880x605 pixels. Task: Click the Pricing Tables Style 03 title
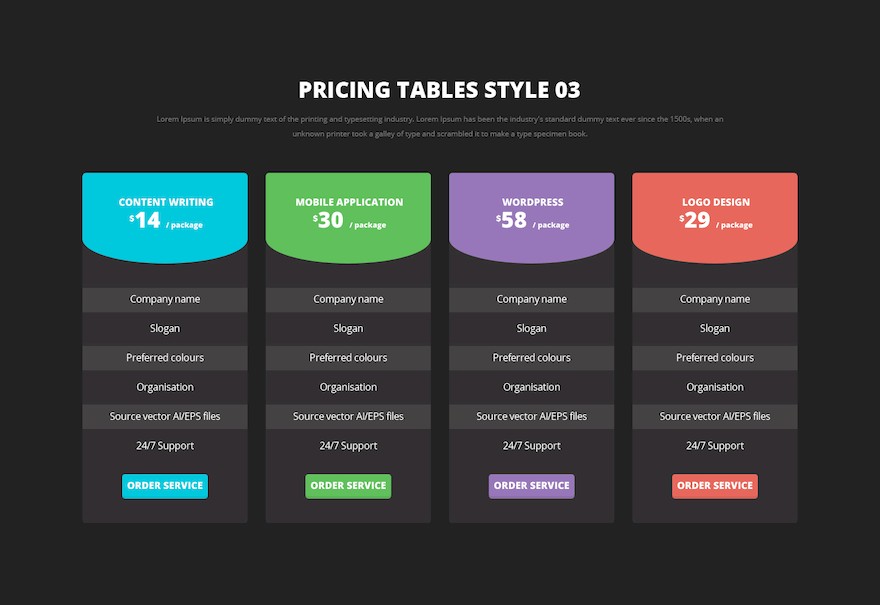point(439,90)
